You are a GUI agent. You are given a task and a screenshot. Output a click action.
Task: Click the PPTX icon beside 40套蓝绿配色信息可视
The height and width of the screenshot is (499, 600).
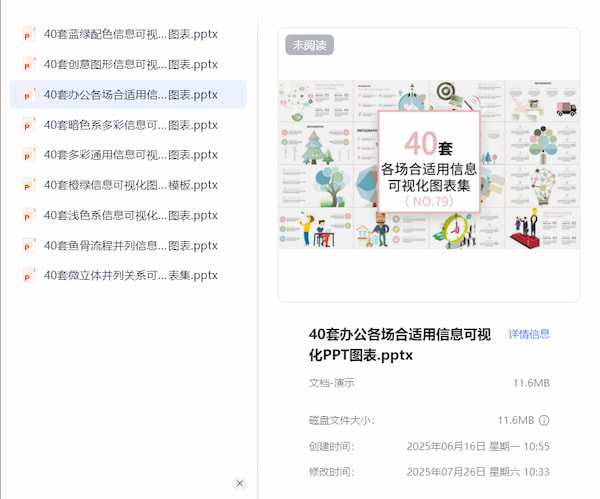coord(29,34)
